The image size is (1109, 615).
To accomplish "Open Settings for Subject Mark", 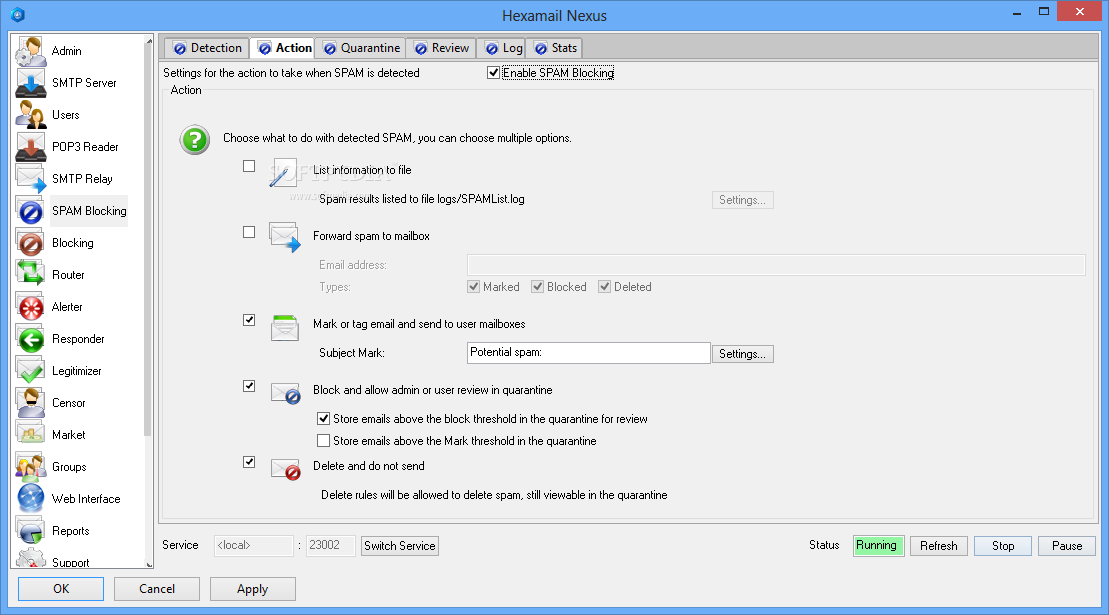I will coord(742,353).
